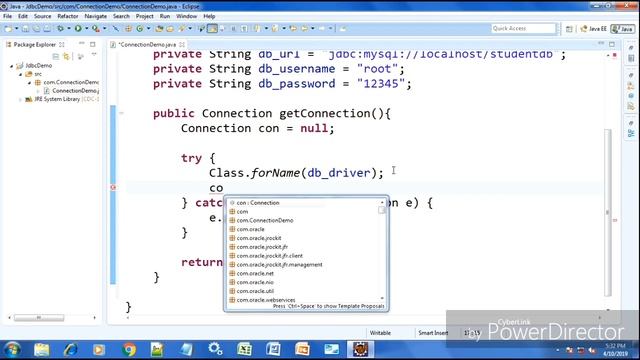640x360 pixels.
Task: Open the Window menu
Action: point(187,16)
